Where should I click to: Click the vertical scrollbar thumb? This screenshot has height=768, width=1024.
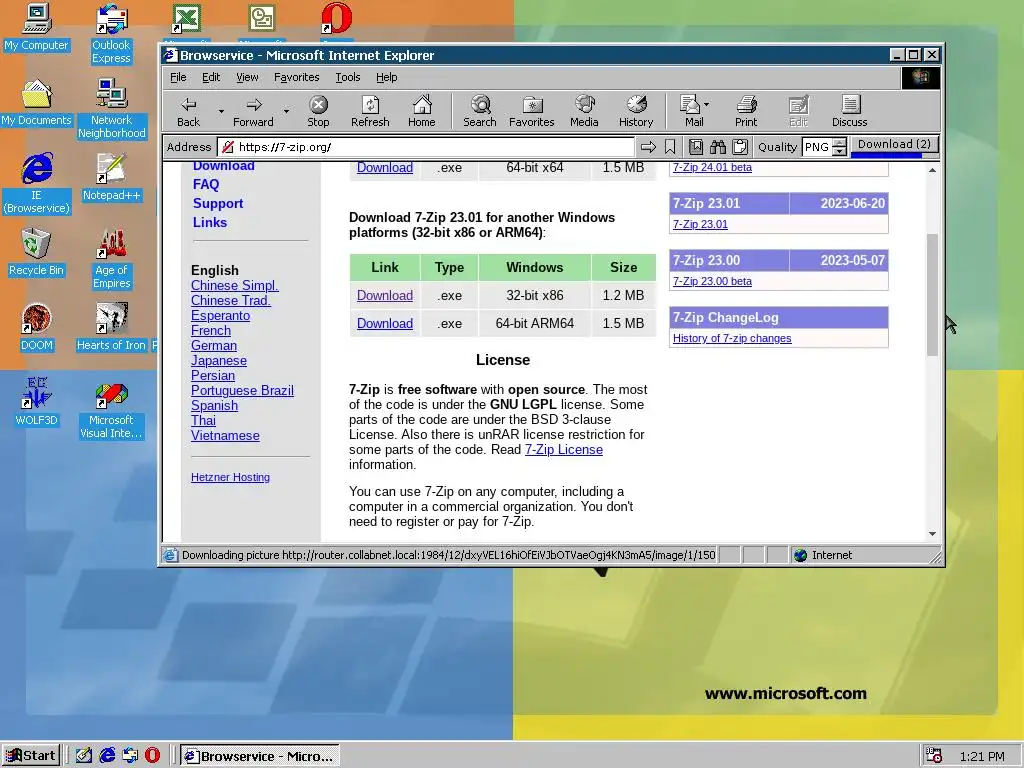(x=933, y=295)
